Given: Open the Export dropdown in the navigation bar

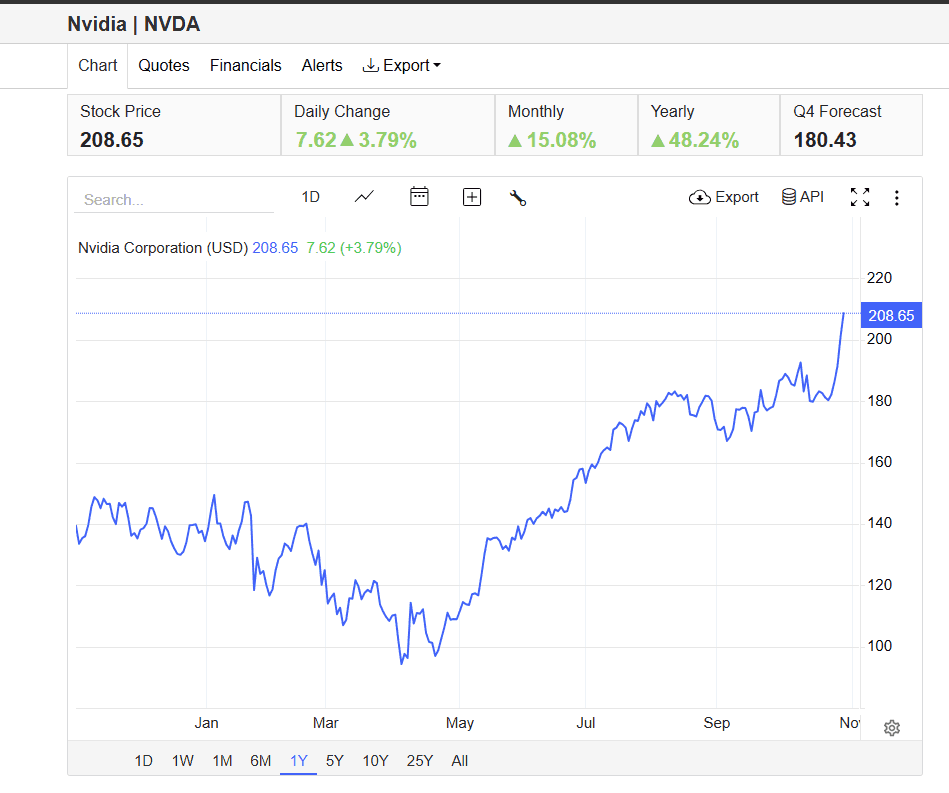Looking at the screenshot, I should (401, 65).
